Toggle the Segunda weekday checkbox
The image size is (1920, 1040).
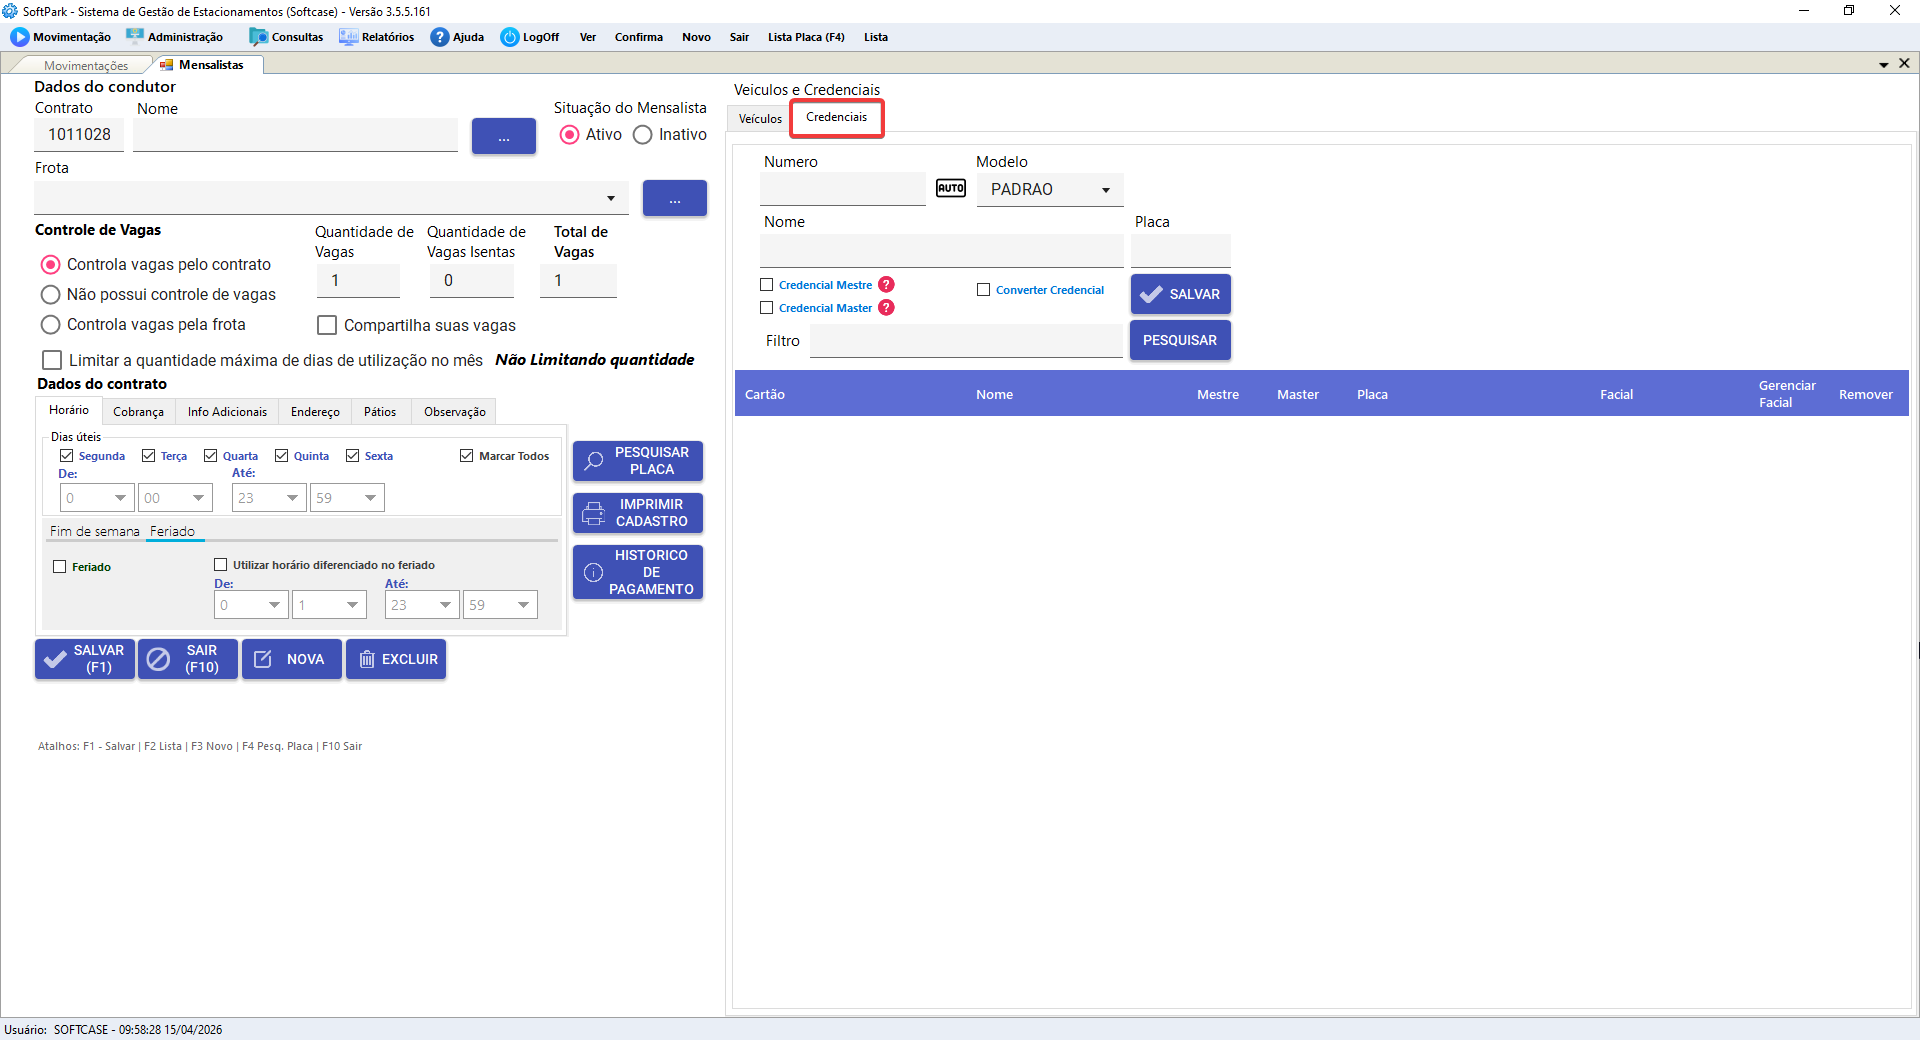click(x=66, y=456)
